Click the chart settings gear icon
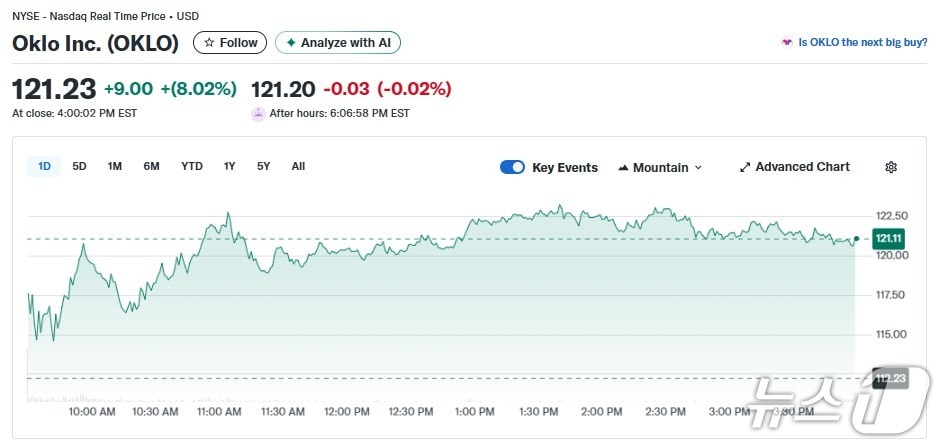Viewport: 944px width, 448px height. 891,167
